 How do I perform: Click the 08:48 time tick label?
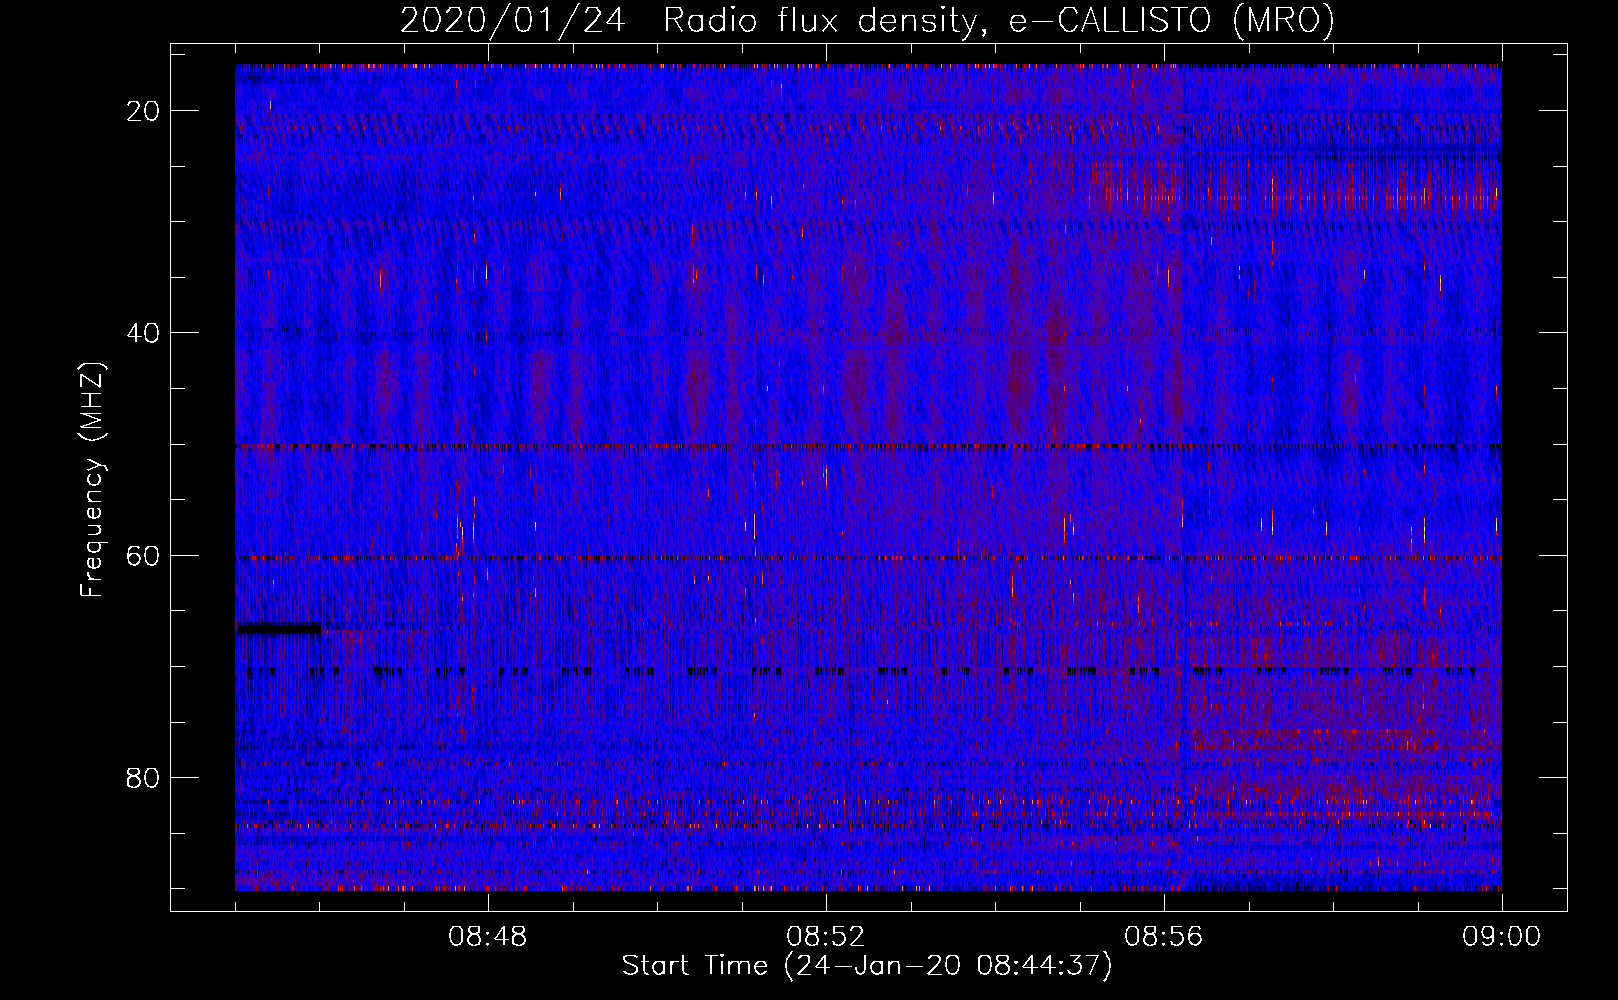pos(488,937)
